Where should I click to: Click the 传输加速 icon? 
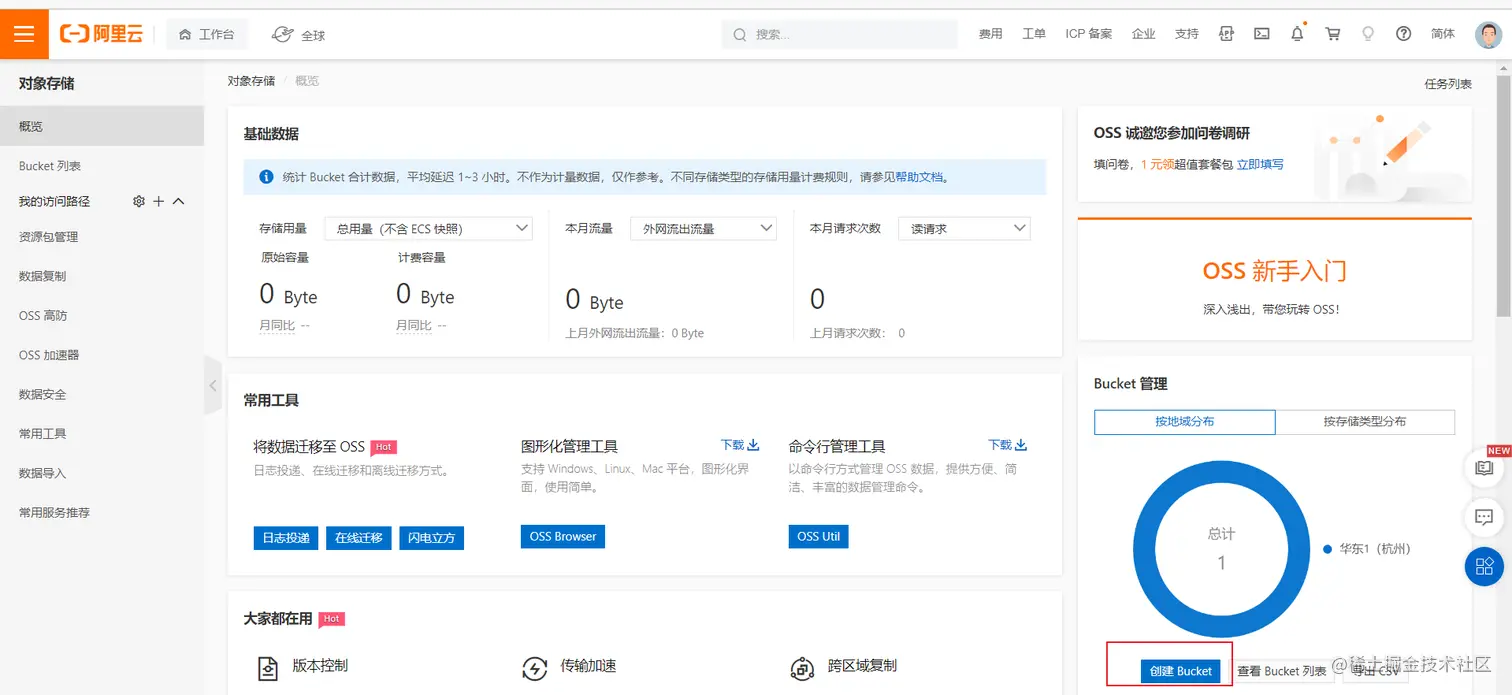(x=535, y=668)
